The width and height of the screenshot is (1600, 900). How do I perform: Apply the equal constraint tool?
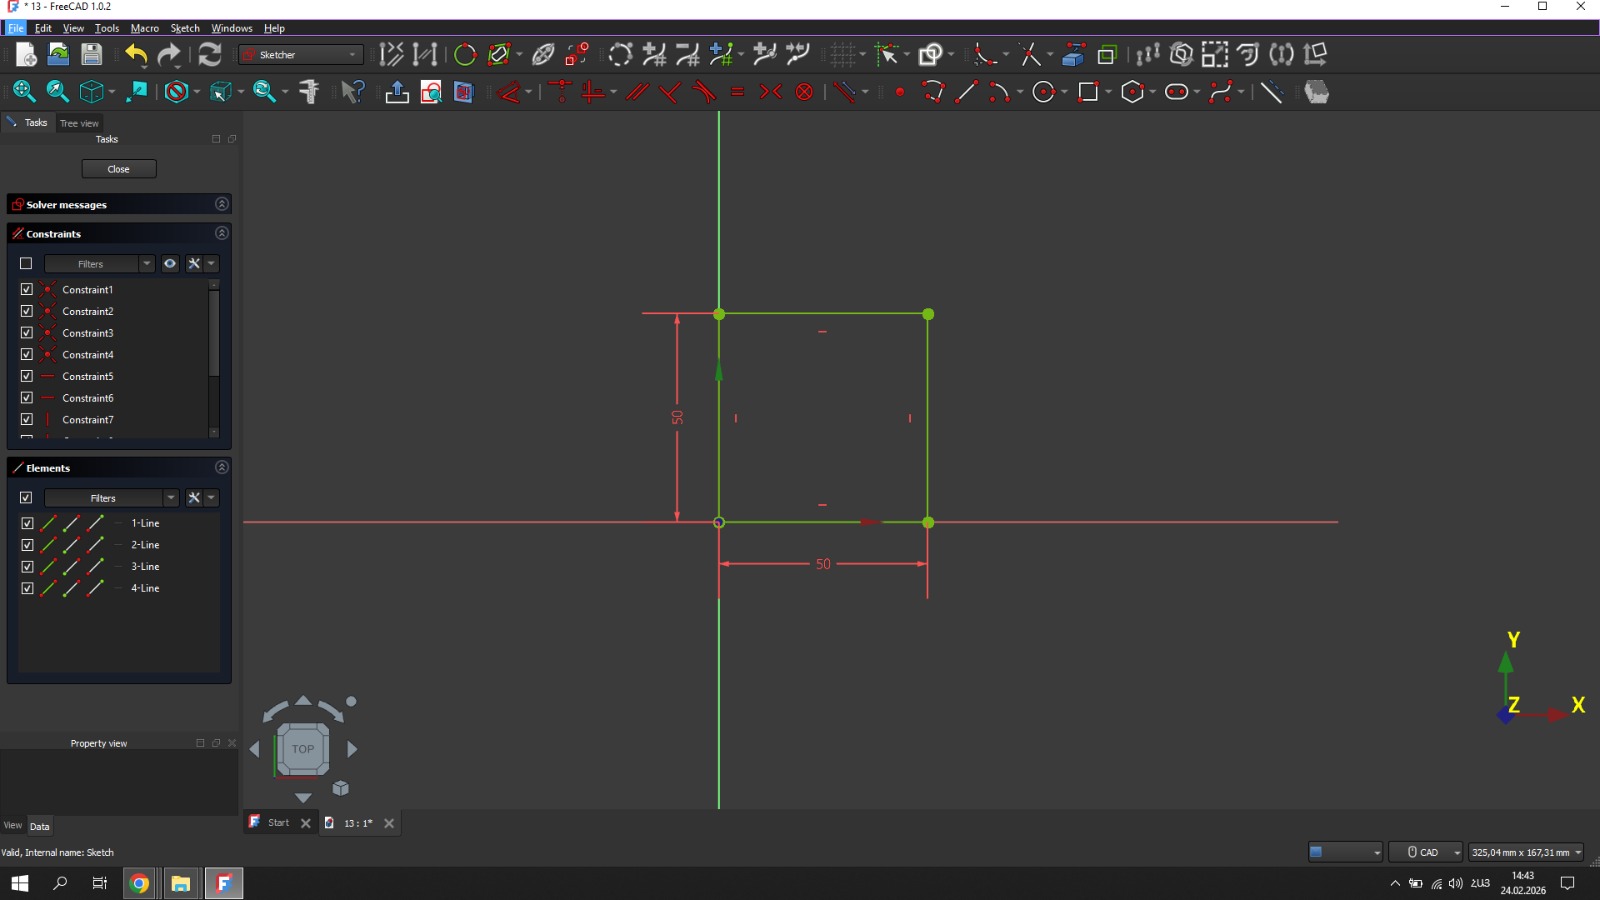(x=738, y=92)
